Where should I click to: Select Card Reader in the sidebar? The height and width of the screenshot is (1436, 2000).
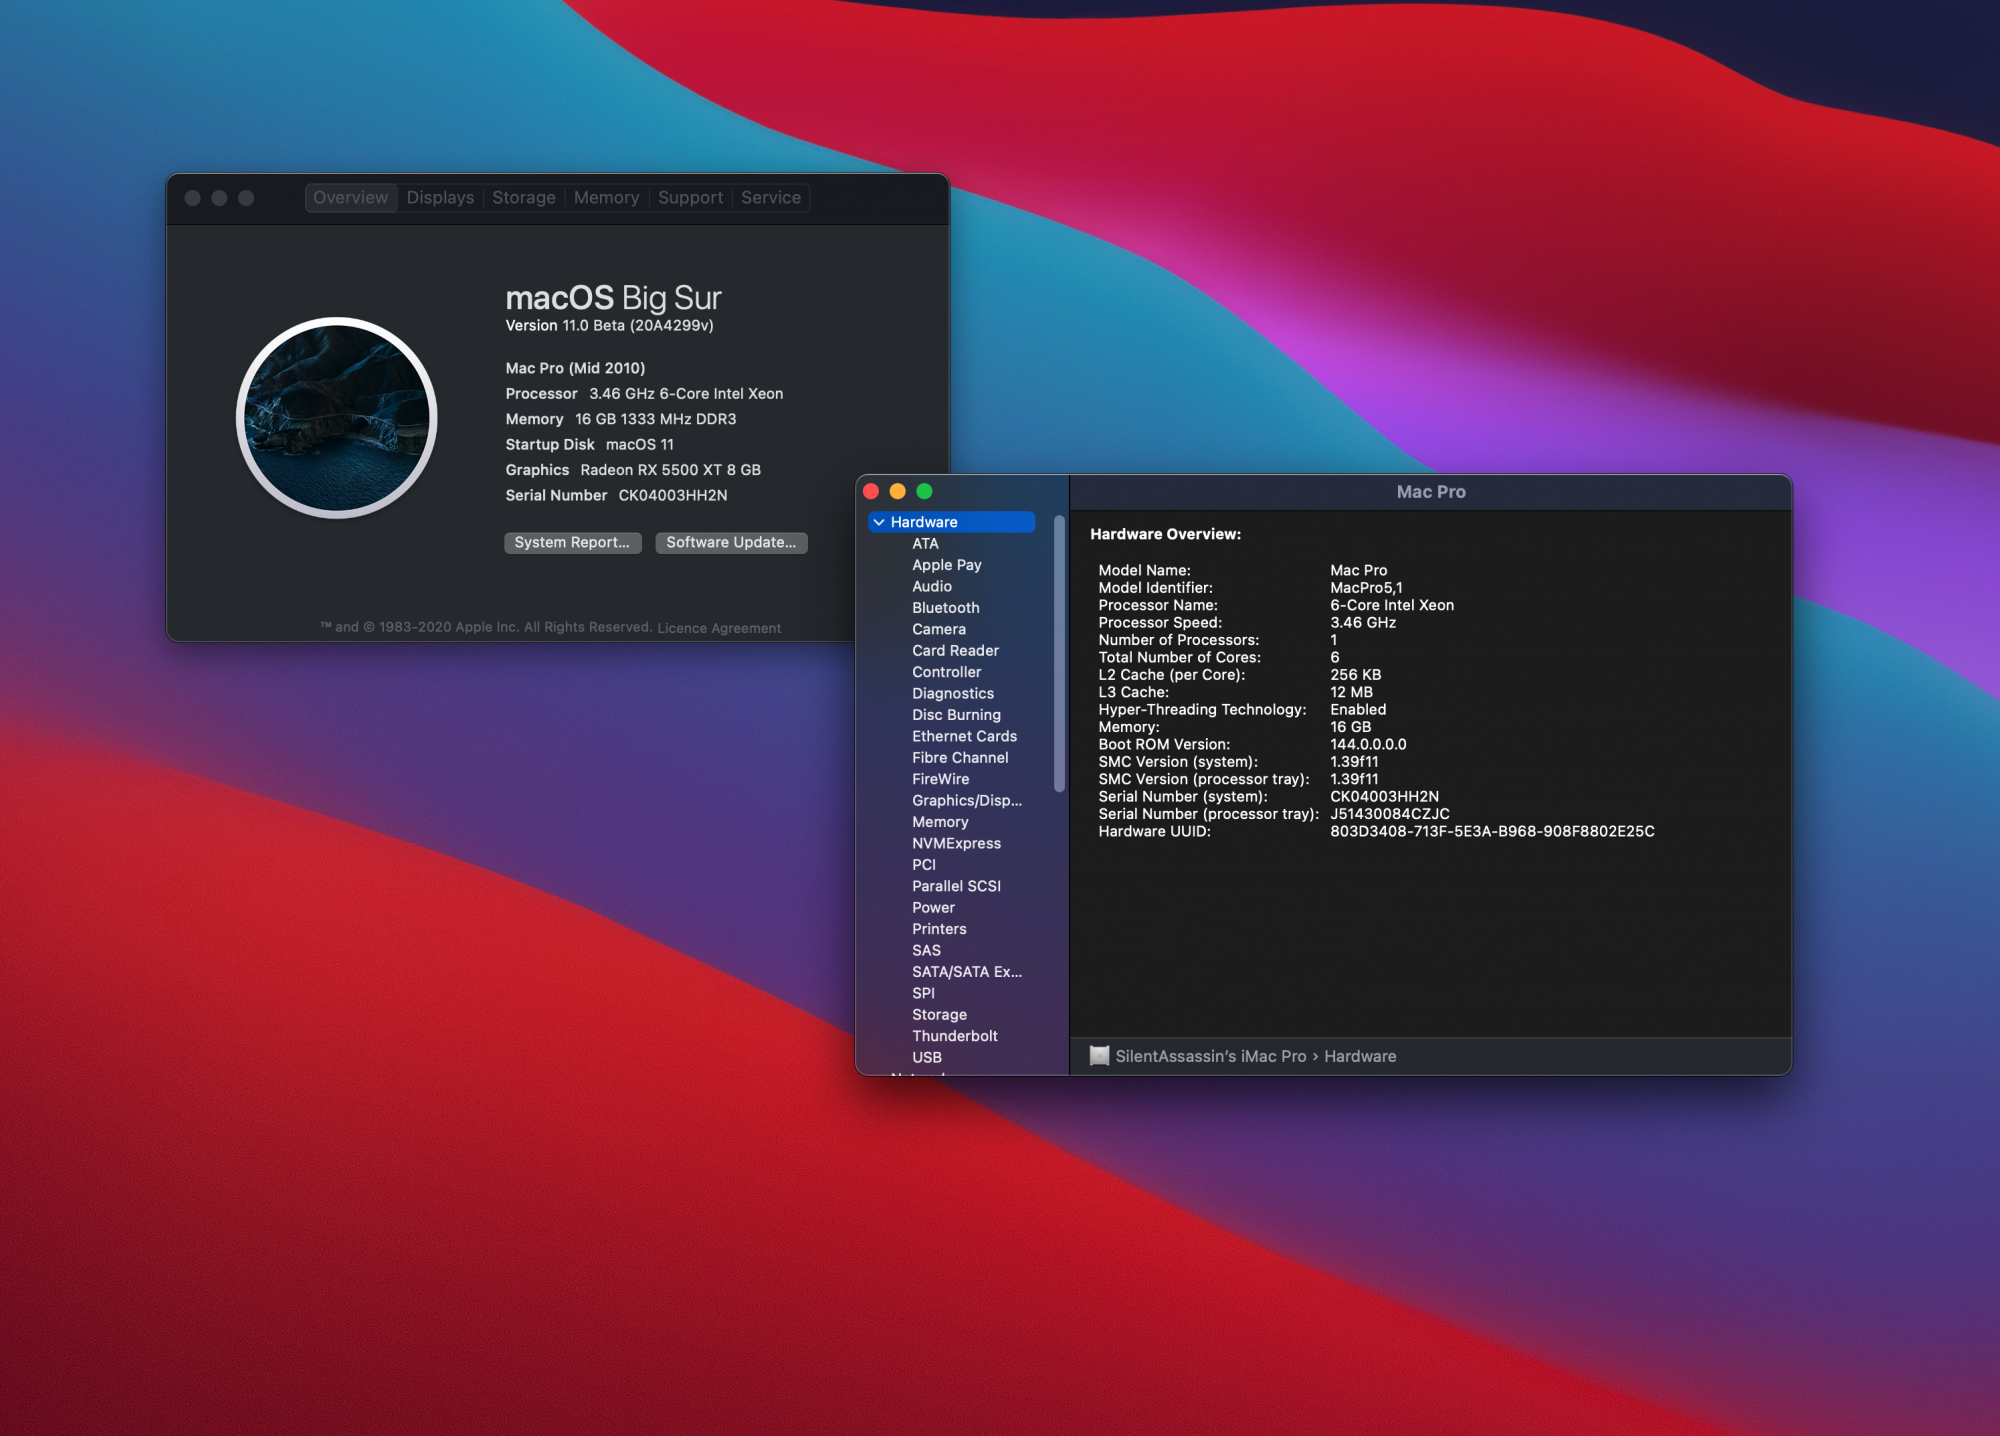(x=955, y=651)
